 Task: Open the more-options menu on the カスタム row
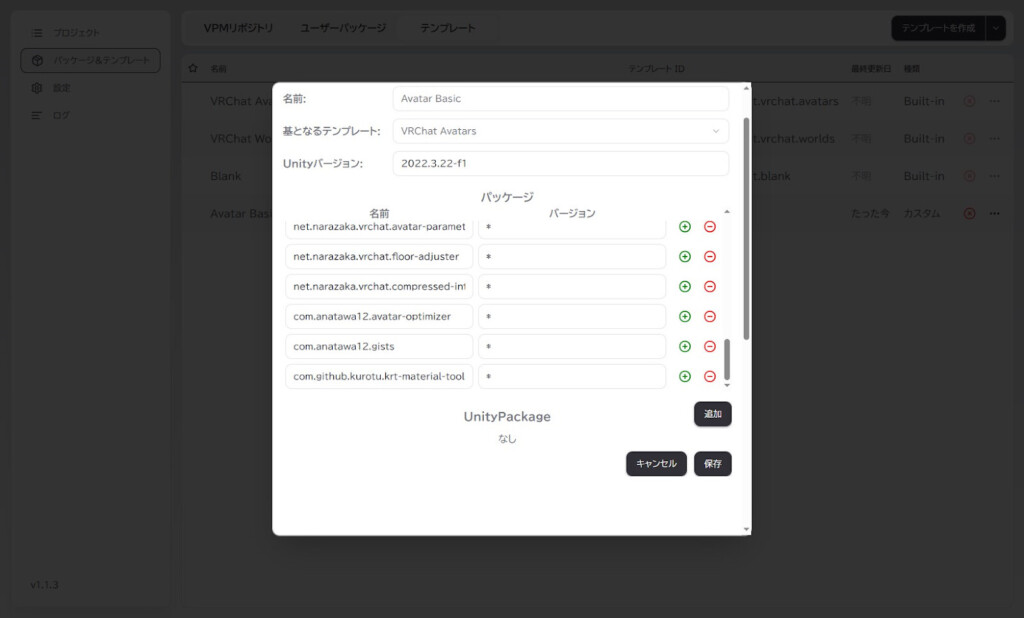click(x=995, y=214)
